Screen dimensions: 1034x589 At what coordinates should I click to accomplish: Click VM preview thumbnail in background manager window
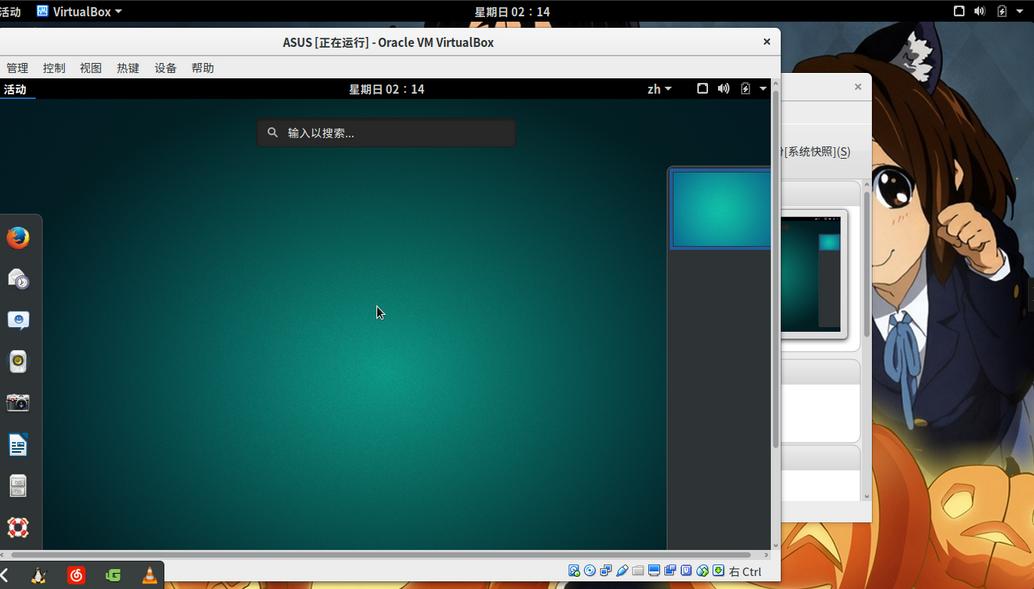click(812, 274)
